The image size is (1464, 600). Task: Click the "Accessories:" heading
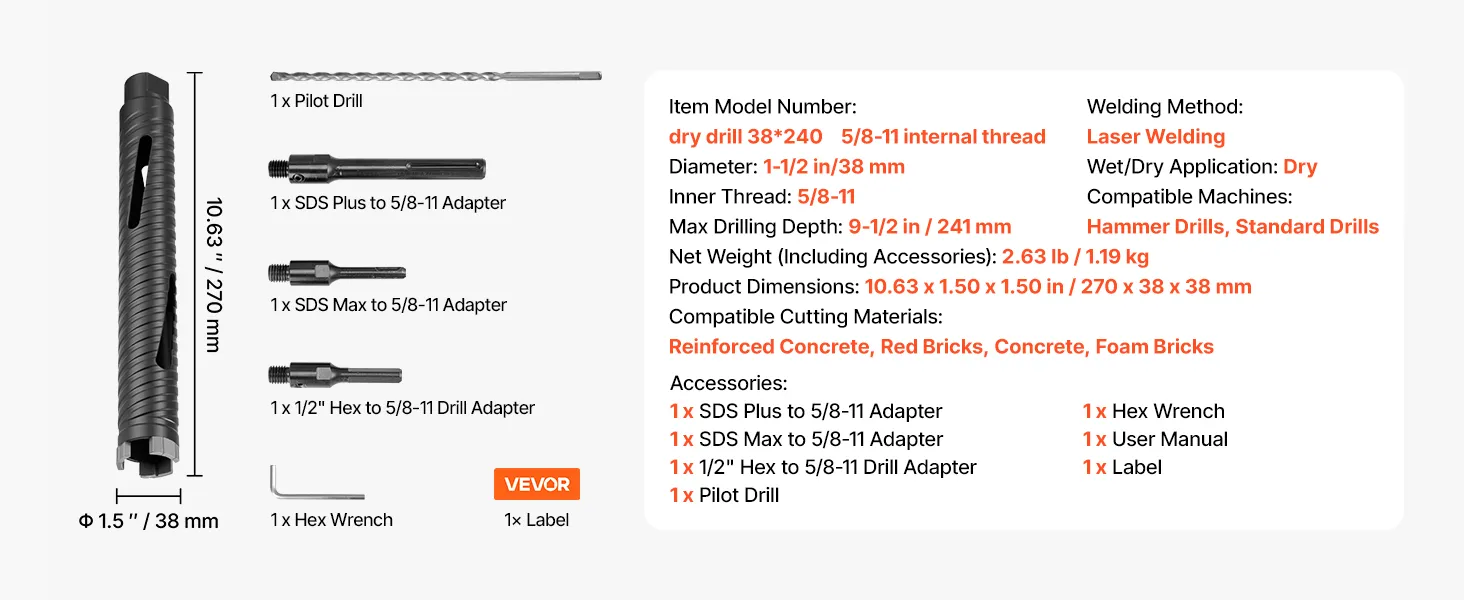[x=729, y=383]
